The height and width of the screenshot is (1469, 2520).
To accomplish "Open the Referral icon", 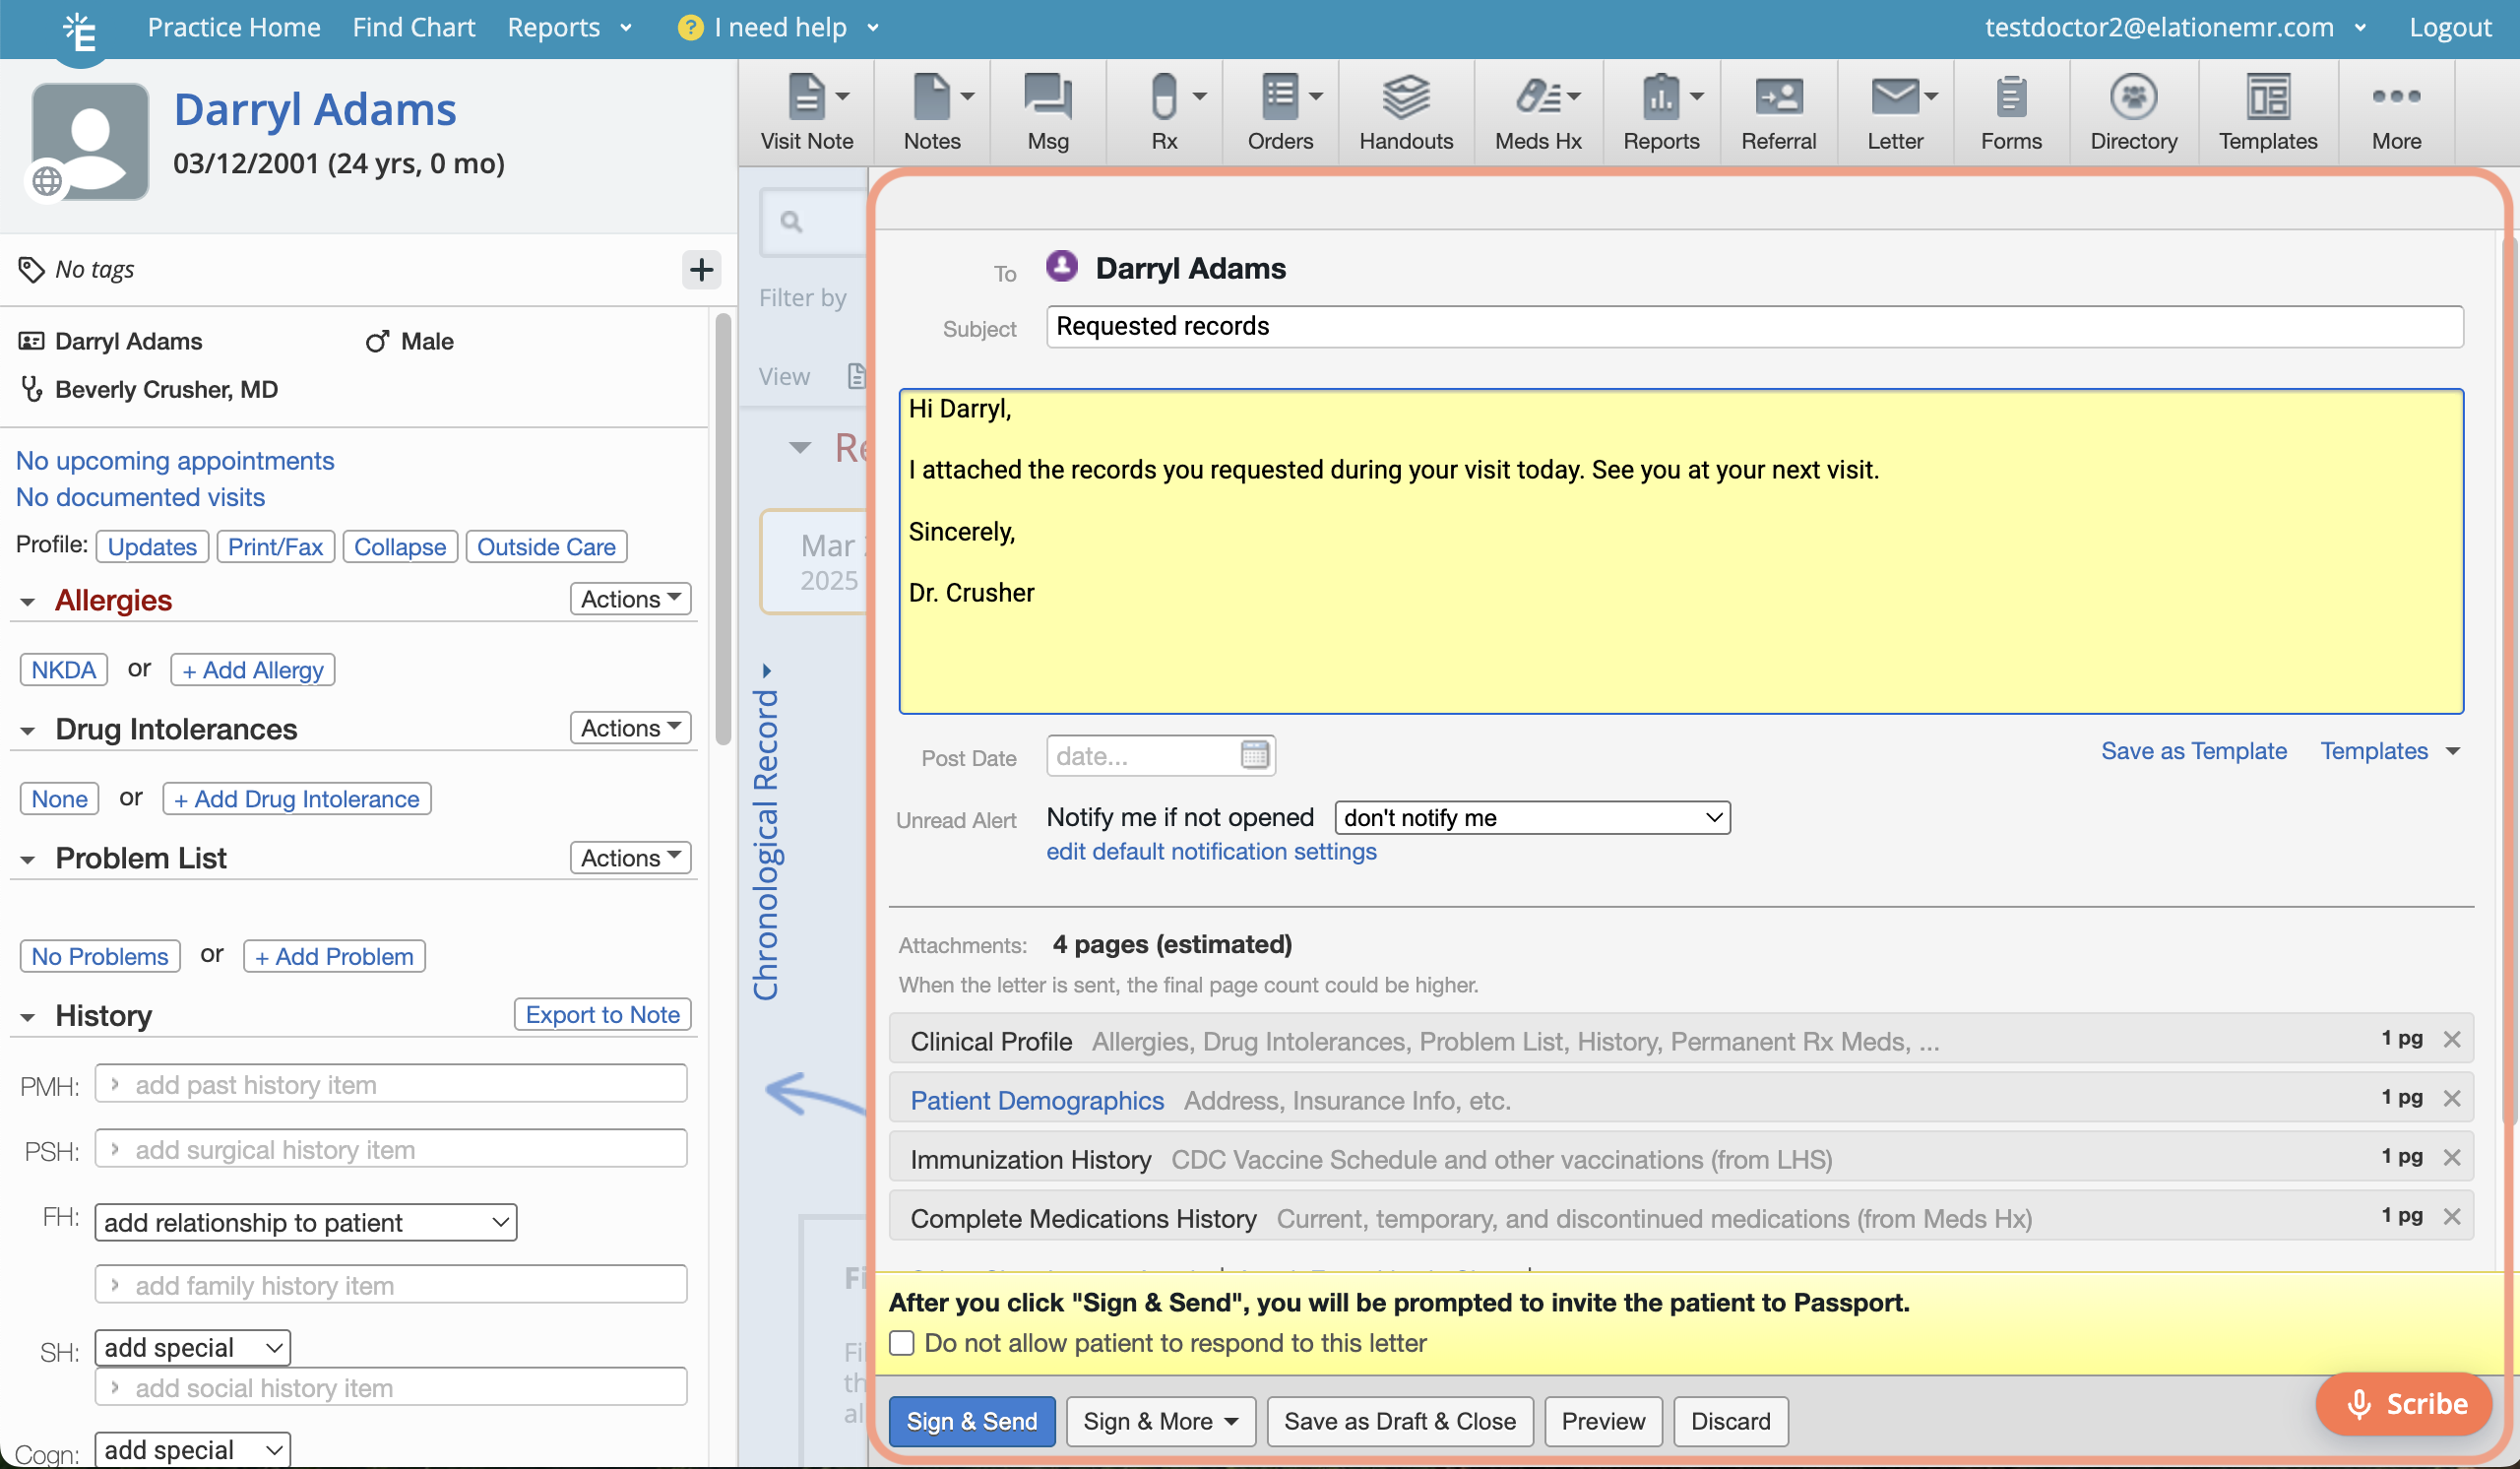I will [1778, 112].
